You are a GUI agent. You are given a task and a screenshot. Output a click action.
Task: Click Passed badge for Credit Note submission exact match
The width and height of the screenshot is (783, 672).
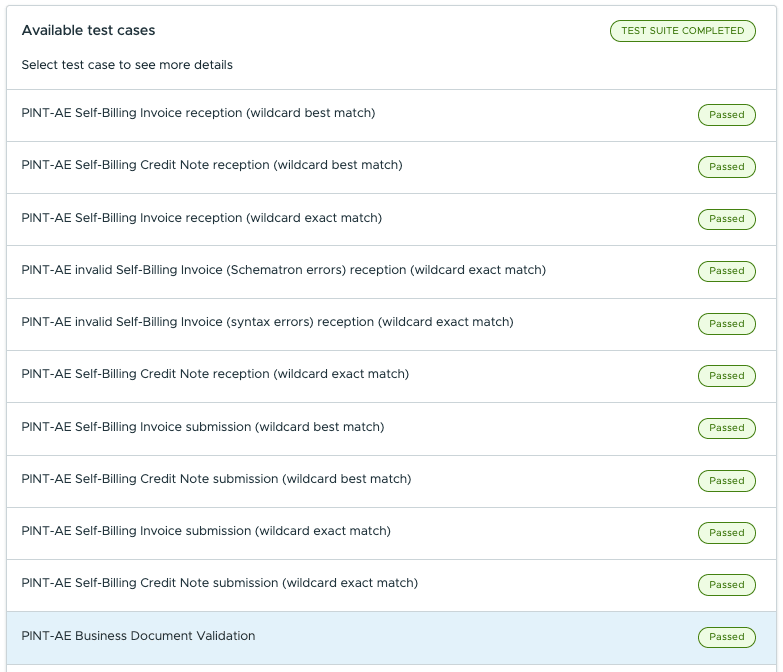727,585
